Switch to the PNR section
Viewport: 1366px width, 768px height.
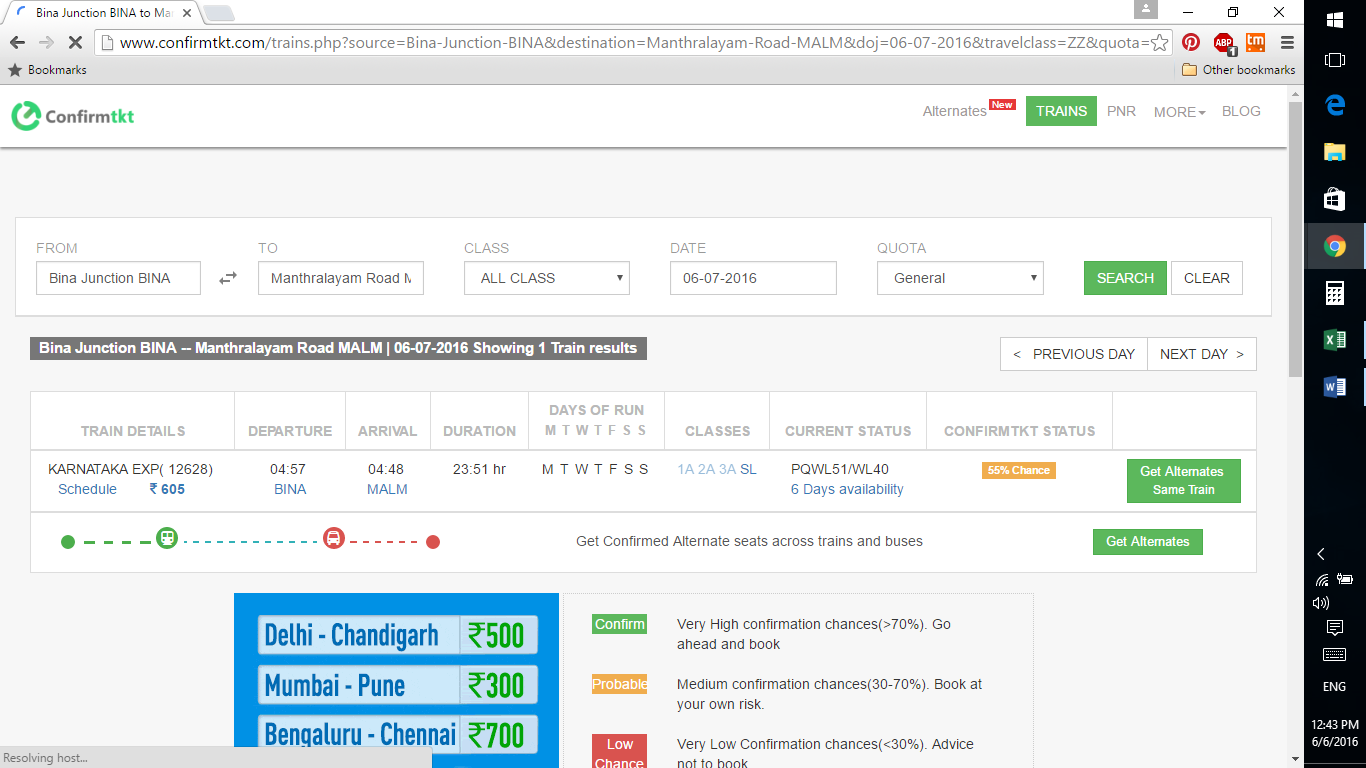point(1121,111)
